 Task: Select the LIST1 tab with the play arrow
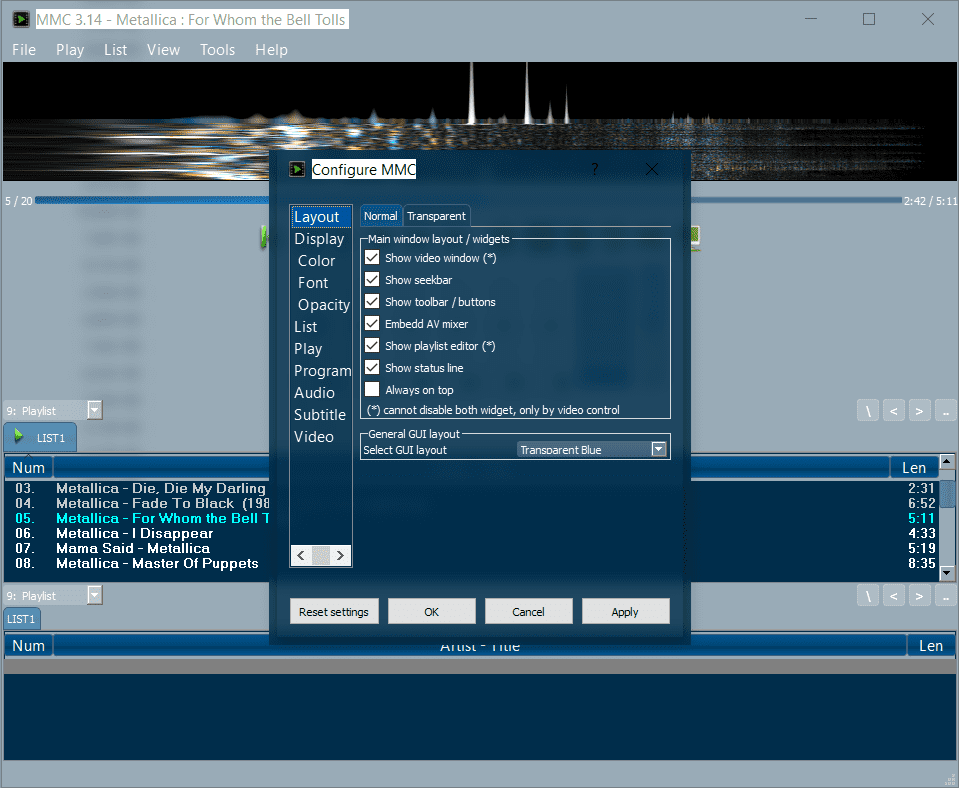coord(40,437)
